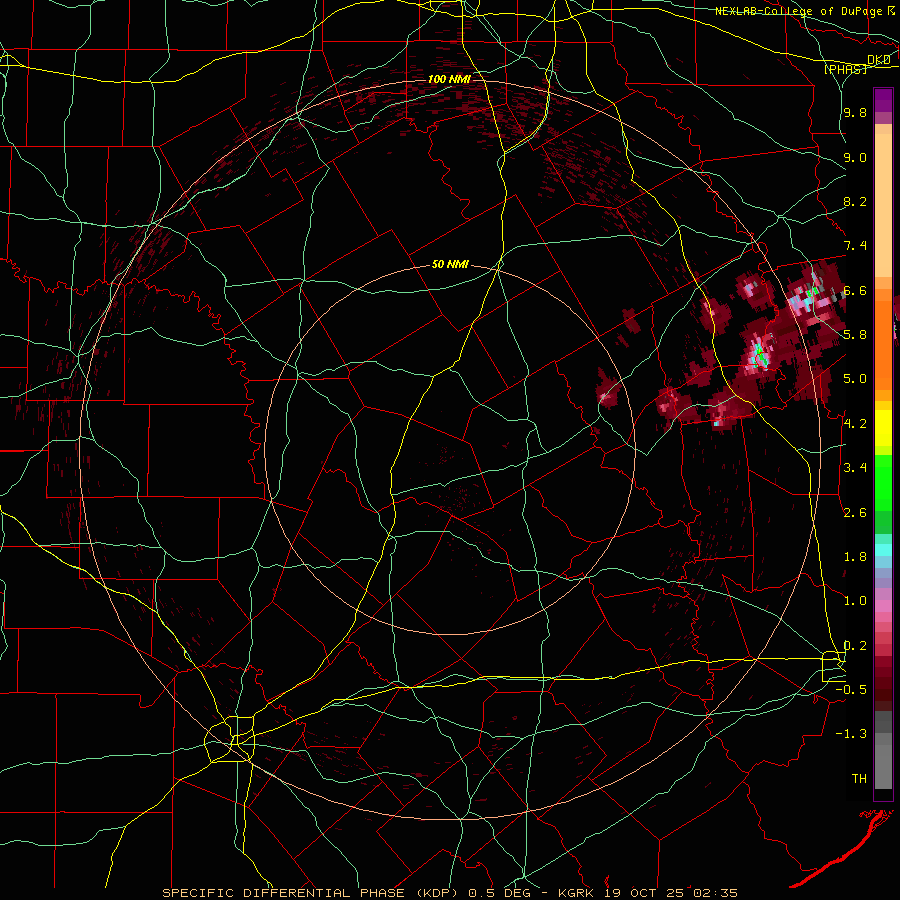The height and width of the screenshot is (900, 900).
Task: Click the 3.4 scale value
Action: (x=855, y=468)
